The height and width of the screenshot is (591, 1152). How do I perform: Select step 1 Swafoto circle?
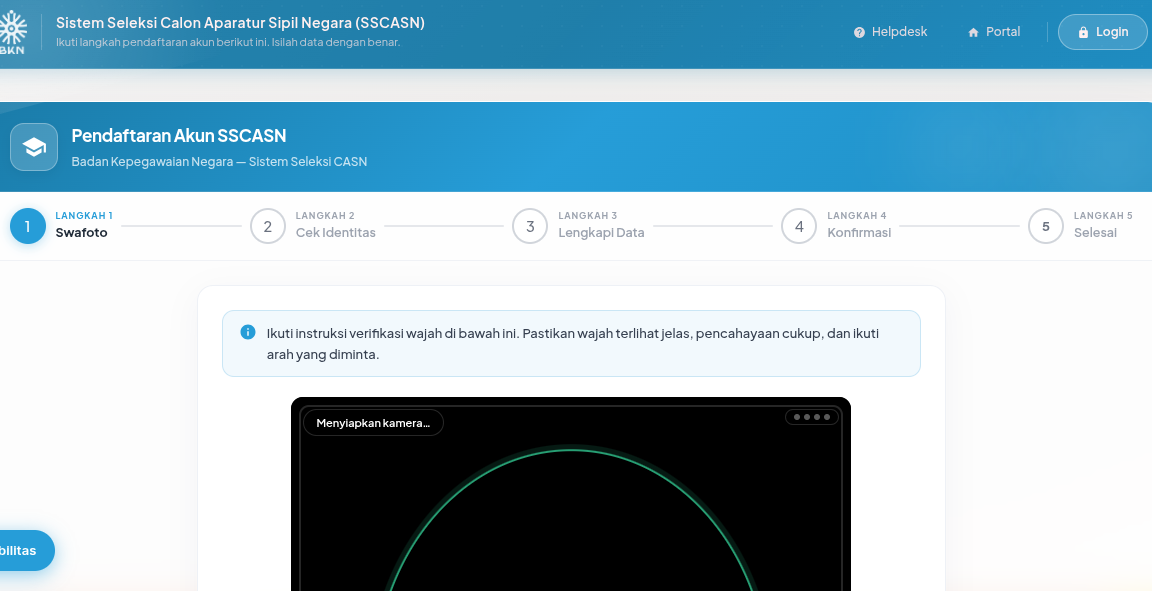pyautogui.click(x=28, y=226)
